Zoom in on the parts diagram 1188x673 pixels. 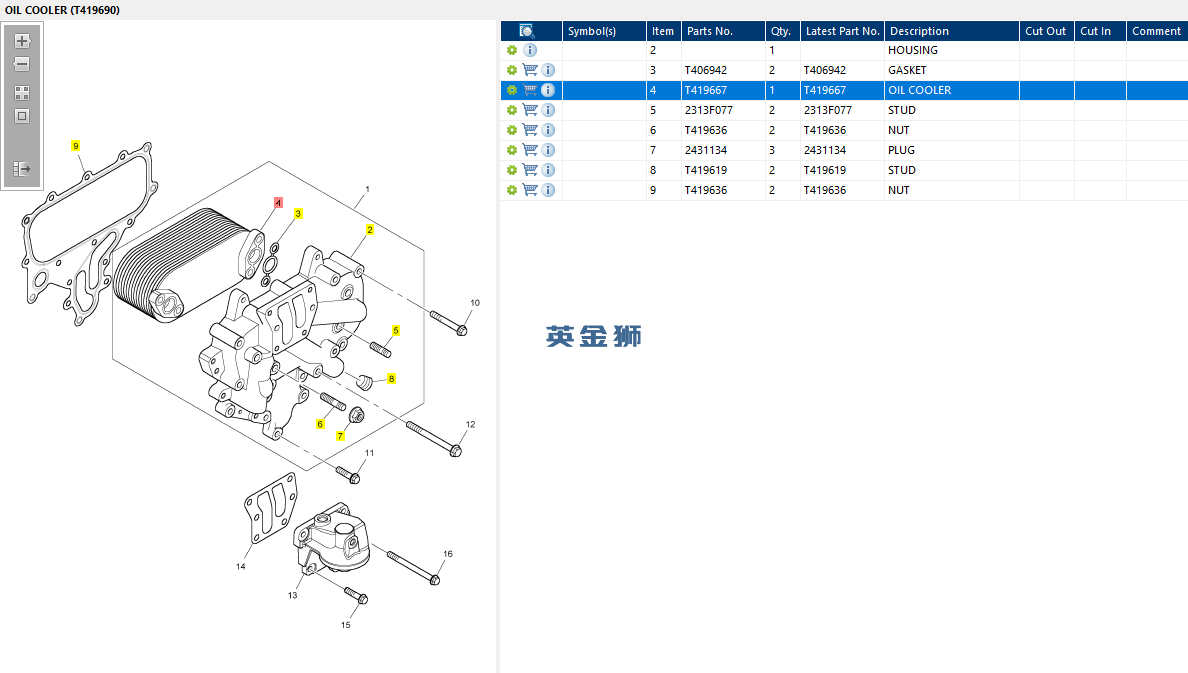click(22, 41)
